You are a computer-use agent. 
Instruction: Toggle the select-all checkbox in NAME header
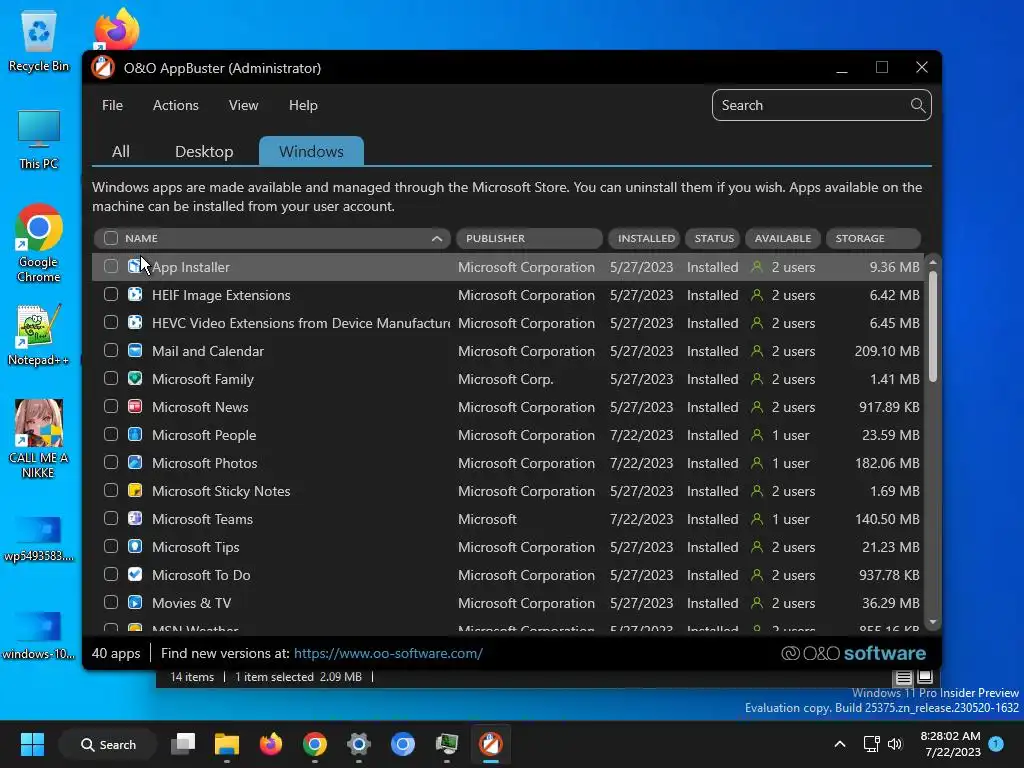(x=111, y=238)
